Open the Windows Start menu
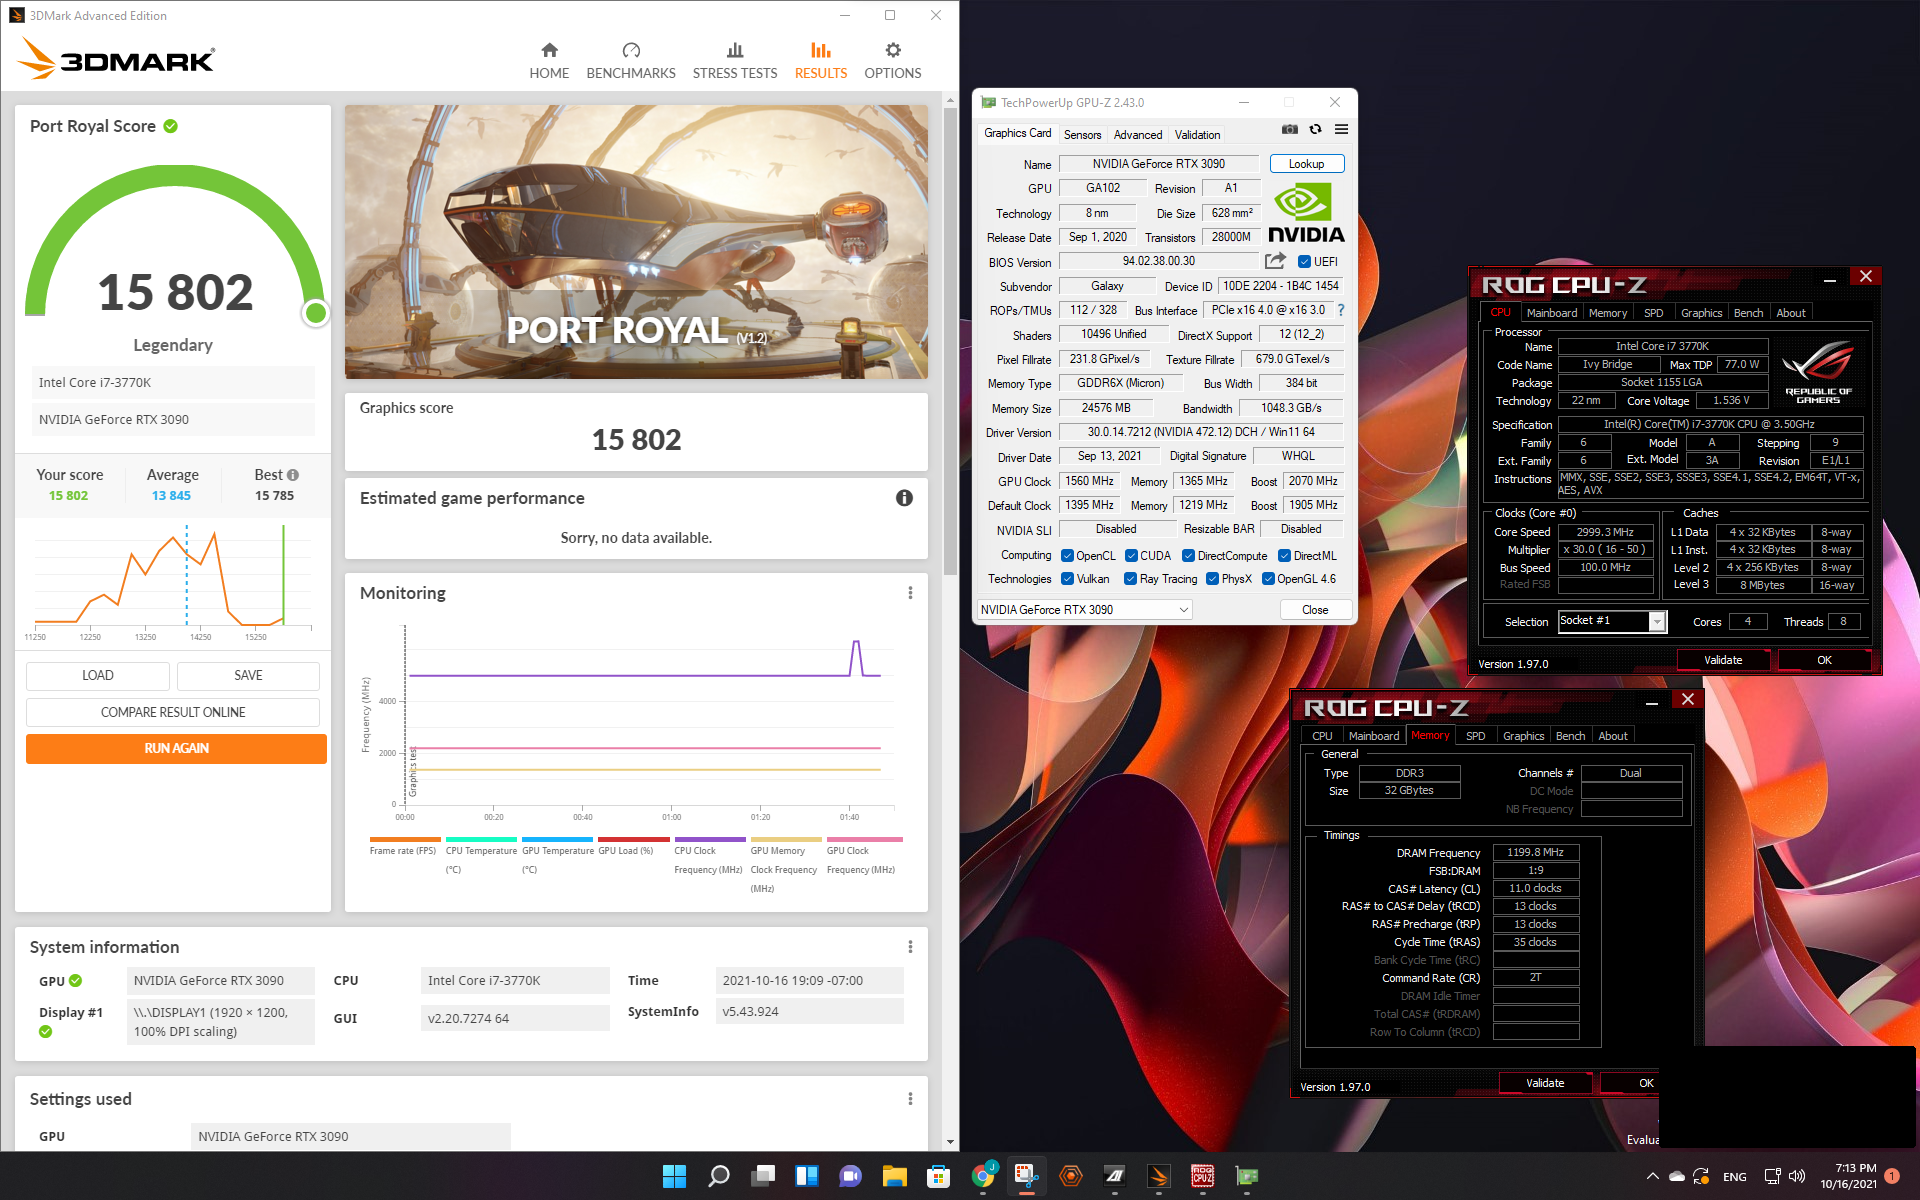The width and height of the screenshot is (1920, 1200). click(674, 1176)
